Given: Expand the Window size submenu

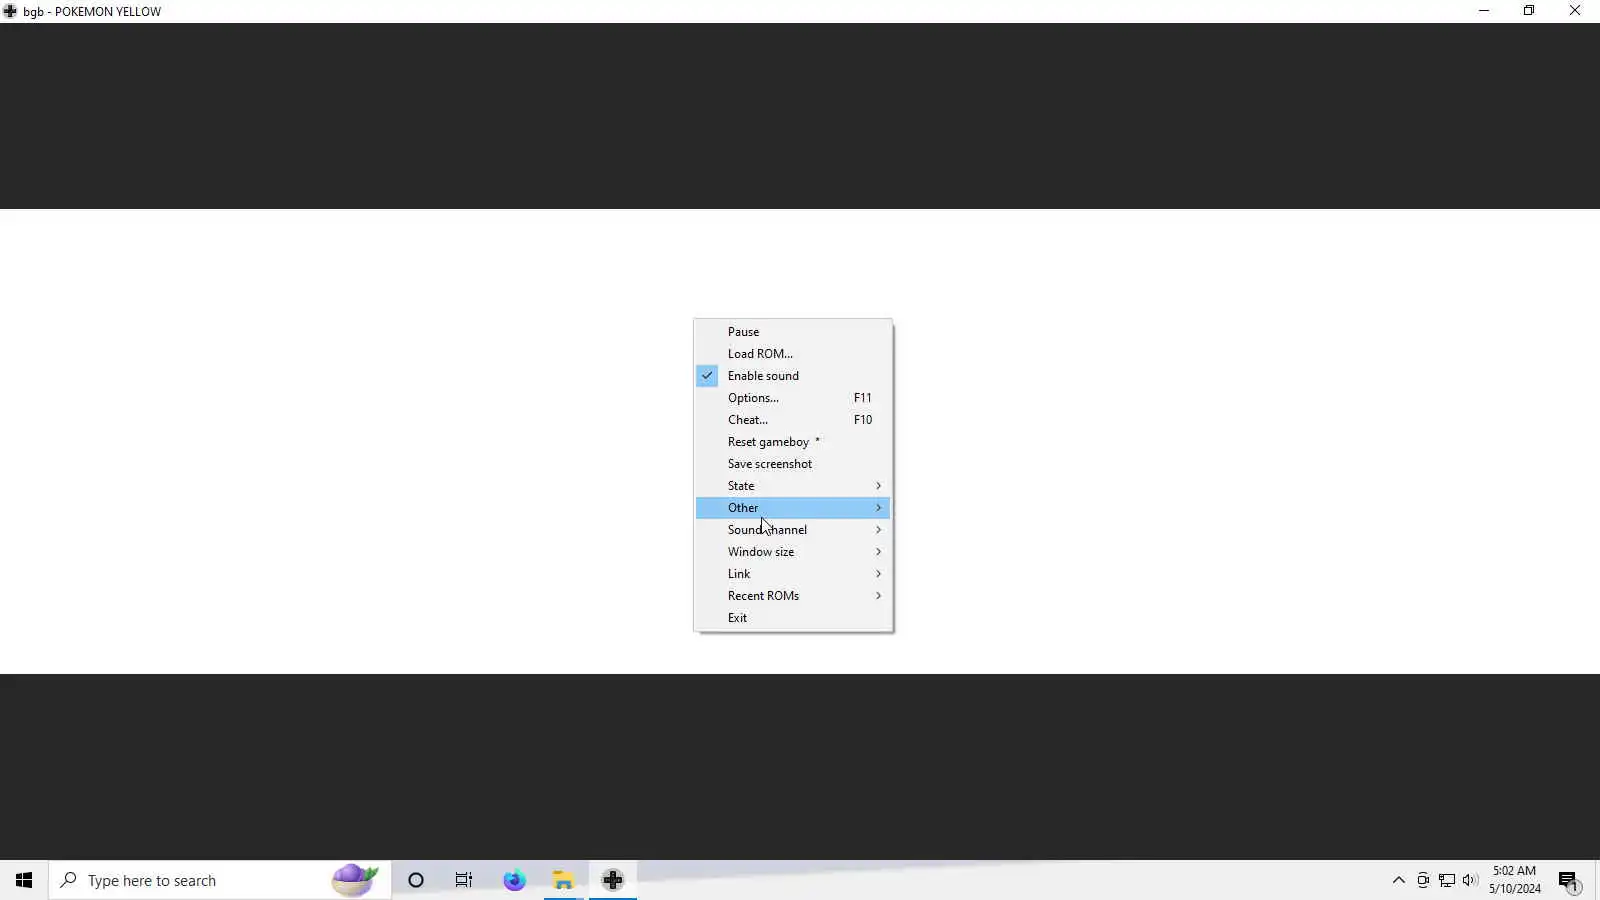Looking at the screenshot, I should (792, 552).
